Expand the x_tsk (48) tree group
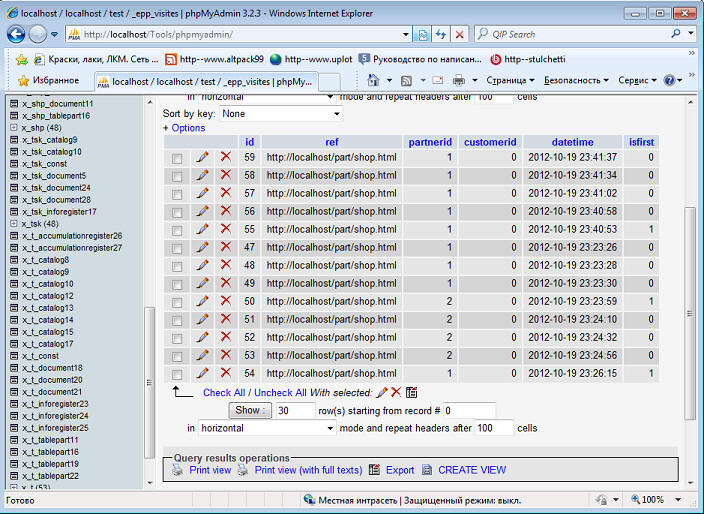Viewport: 704px width, 514px height. (x=14, y=224)
